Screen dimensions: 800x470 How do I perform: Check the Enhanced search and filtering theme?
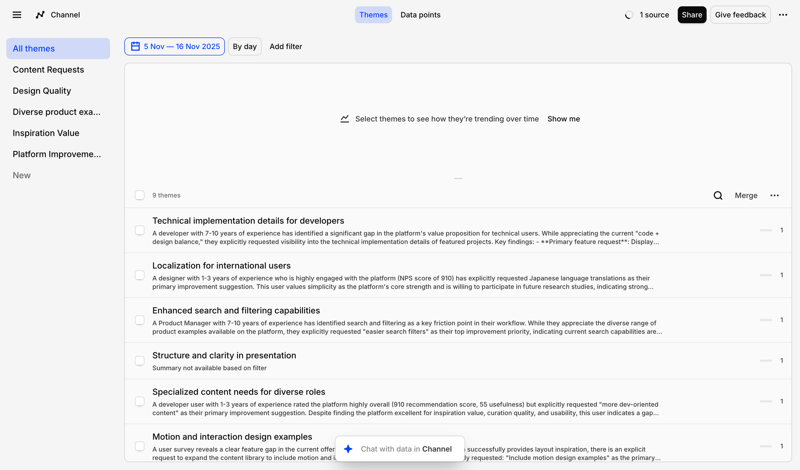(x=140, y=320)
